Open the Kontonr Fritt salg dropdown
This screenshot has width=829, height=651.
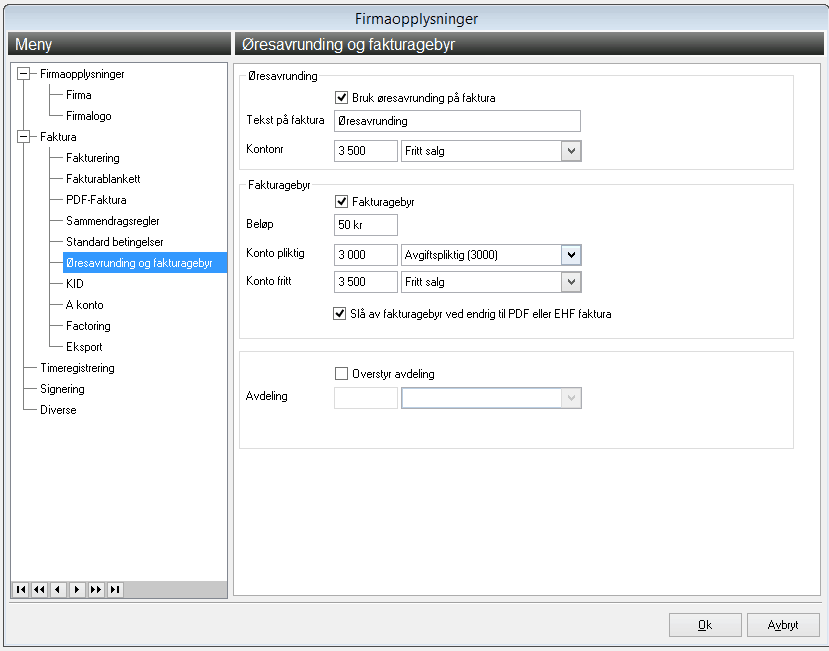click(x=571, y=151)
